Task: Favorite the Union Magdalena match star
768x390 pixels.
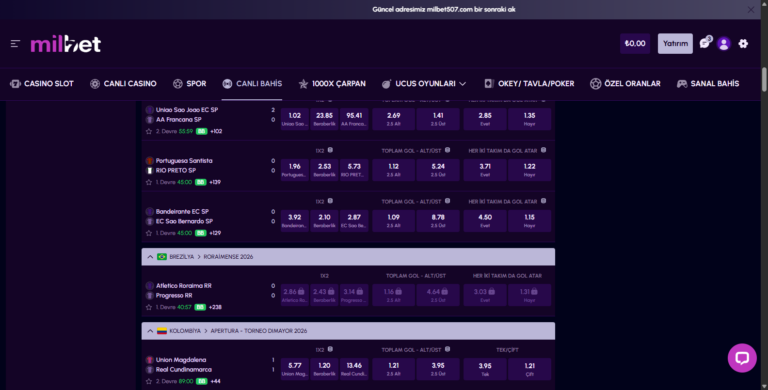Action: (149, 381)
